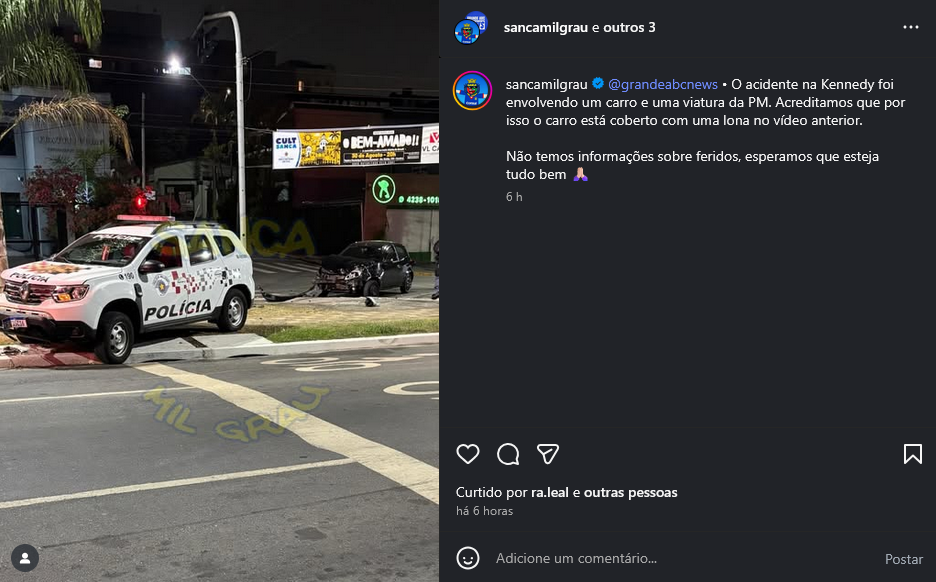Open the three-dot more options menu
Screen dimensions: 936x582
tap(910, 27)
